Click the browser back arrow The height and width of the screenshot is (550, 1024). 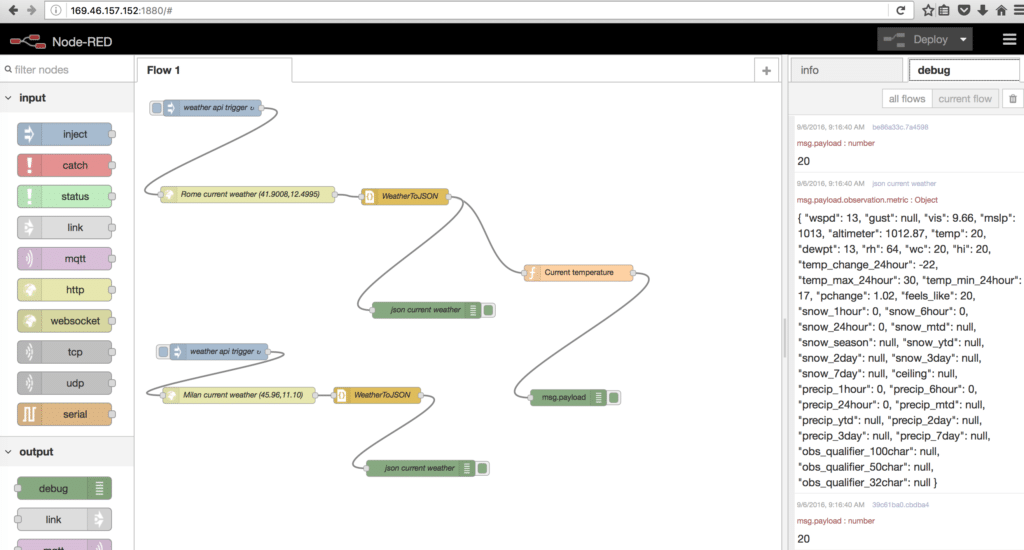(13, 10)
